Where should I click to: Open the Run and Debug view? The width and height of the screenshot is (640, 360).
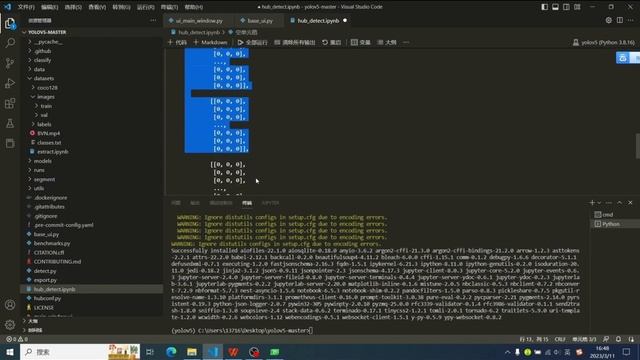click(10, 83)
